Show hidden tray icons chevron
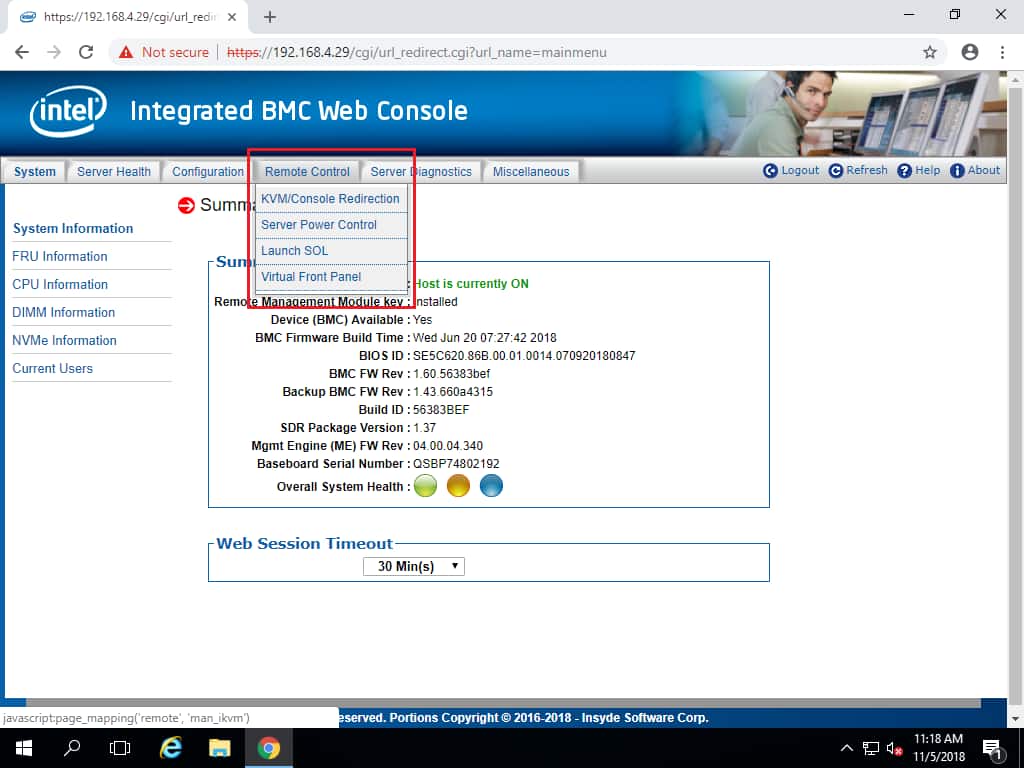This screenshot has height=768, width=1024. click(846, 748)
